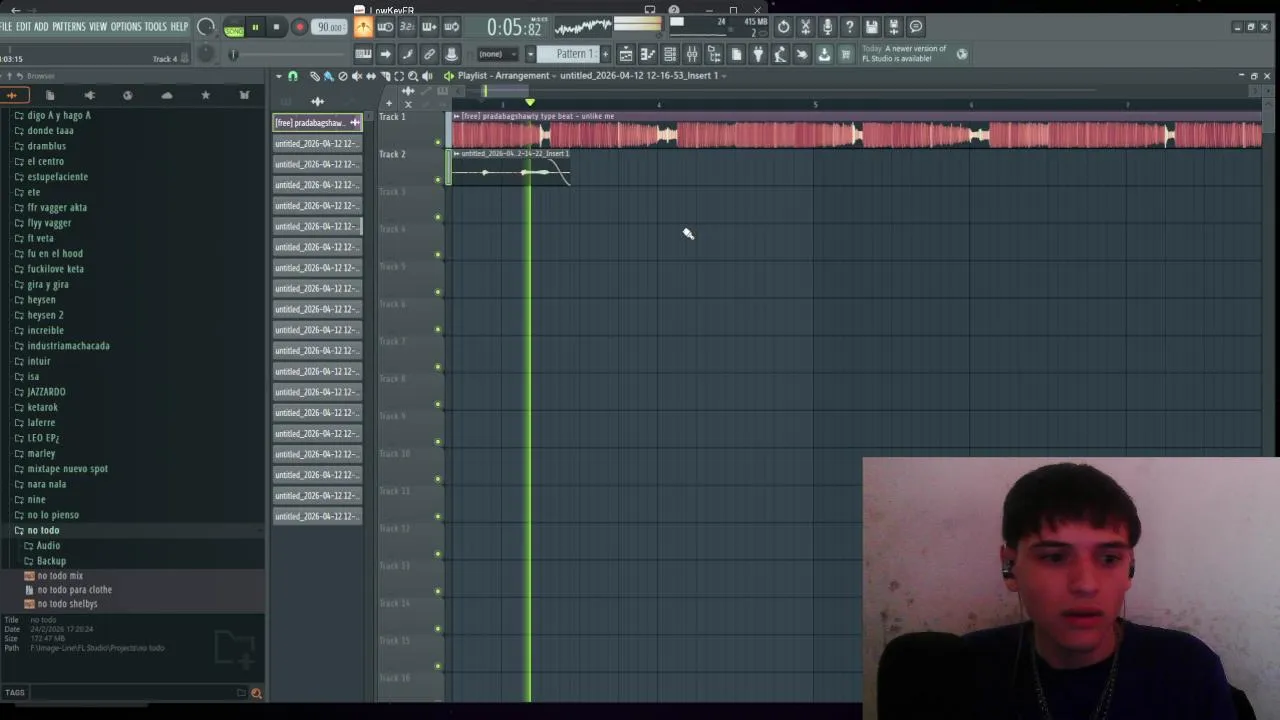Save project with floppy disk icon

[871, 26]
